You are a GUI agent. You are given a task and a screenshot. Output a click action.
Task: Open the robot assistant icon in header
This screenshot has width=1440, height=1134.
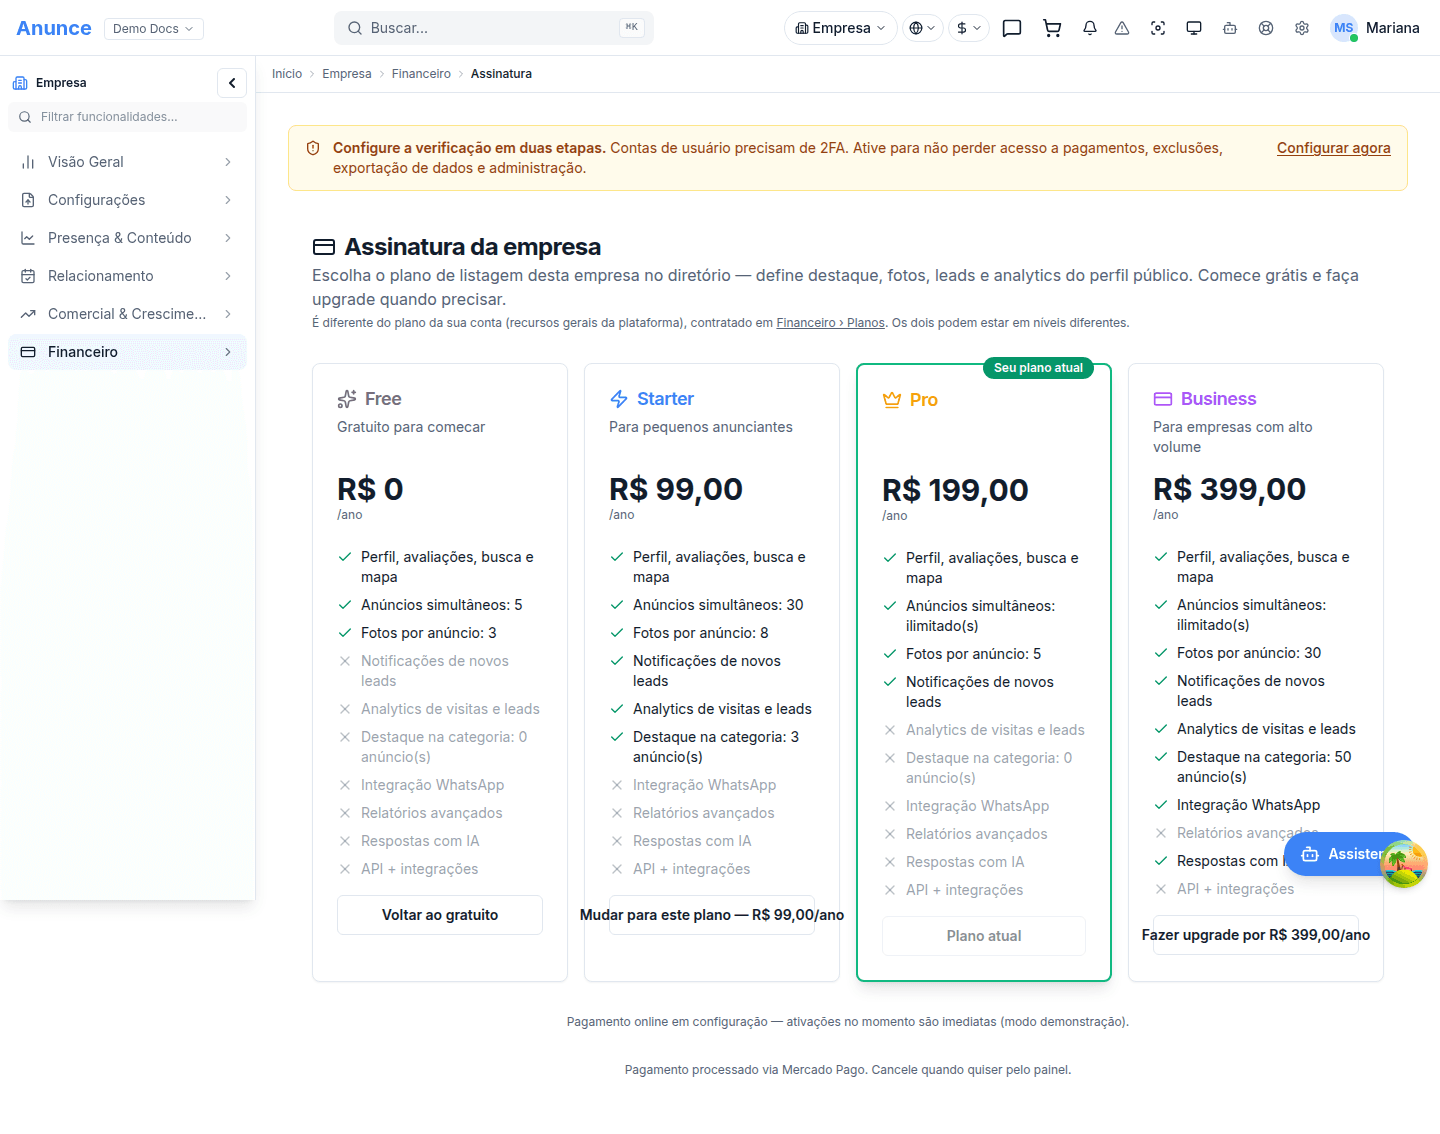[1230, 28]
